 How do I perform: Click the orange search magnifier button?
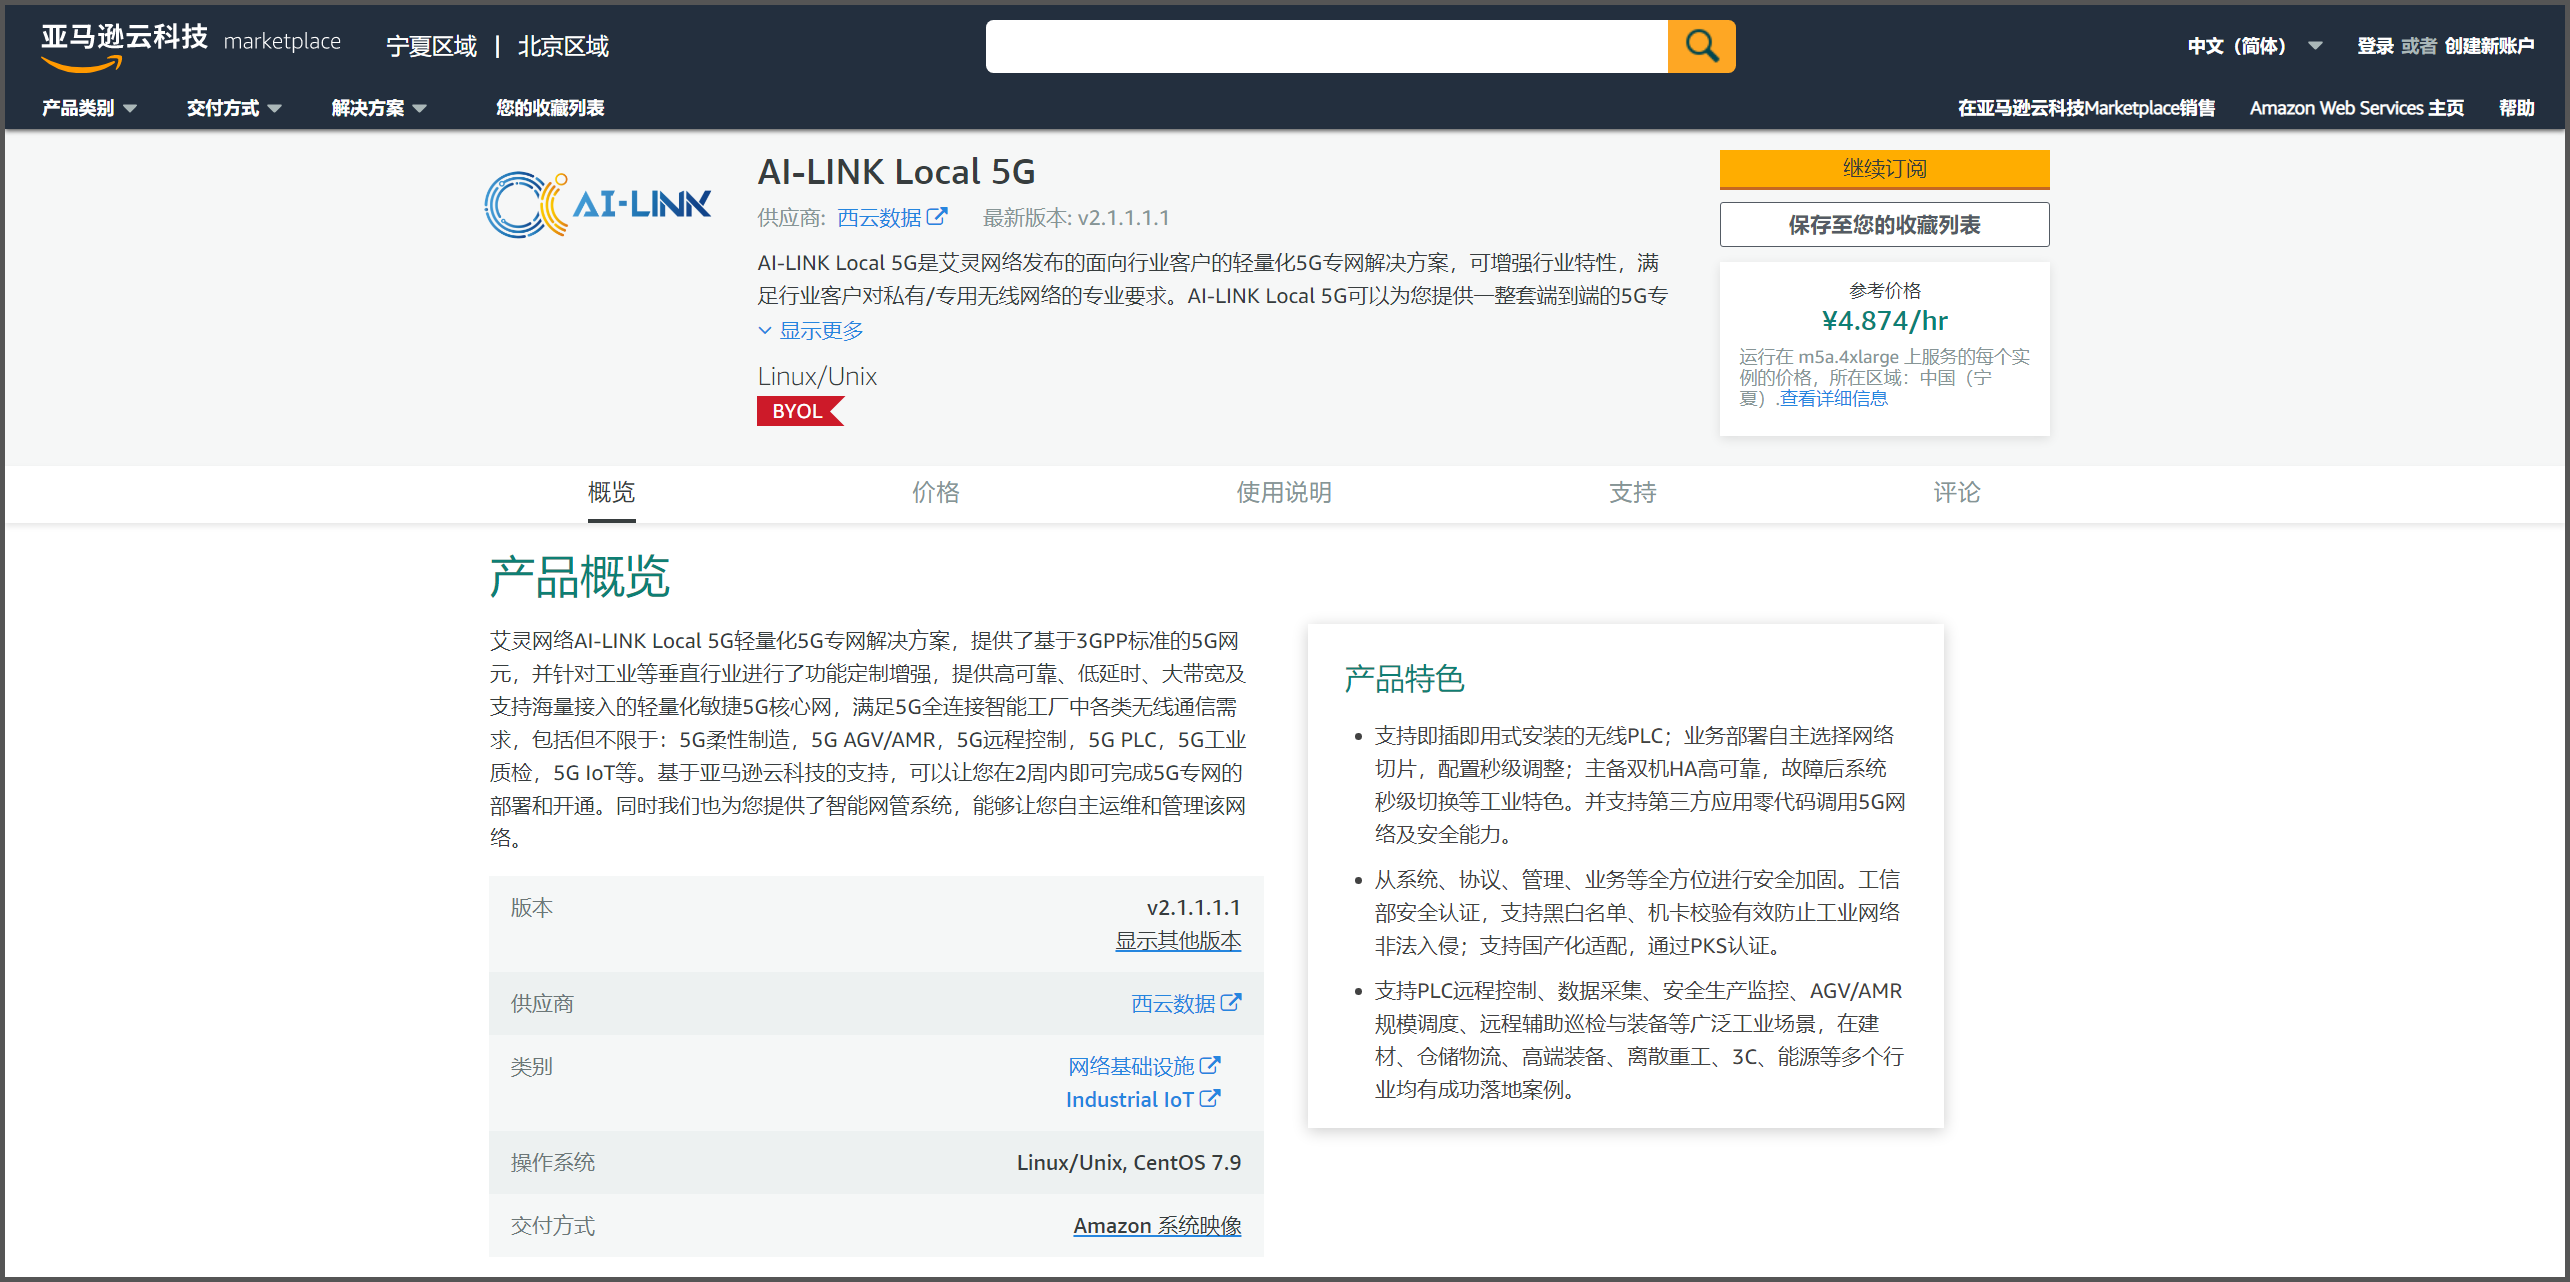click(x=1701, y=46)
